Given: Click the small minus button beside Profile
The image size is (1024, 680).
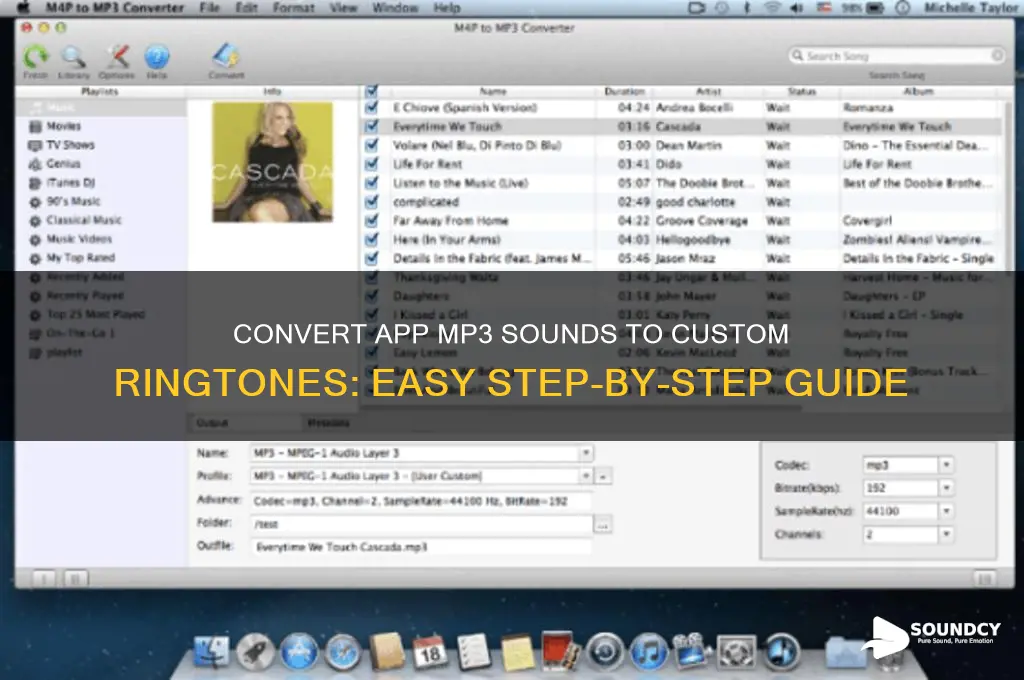Looking at the screenshot, I should [603, 477].
